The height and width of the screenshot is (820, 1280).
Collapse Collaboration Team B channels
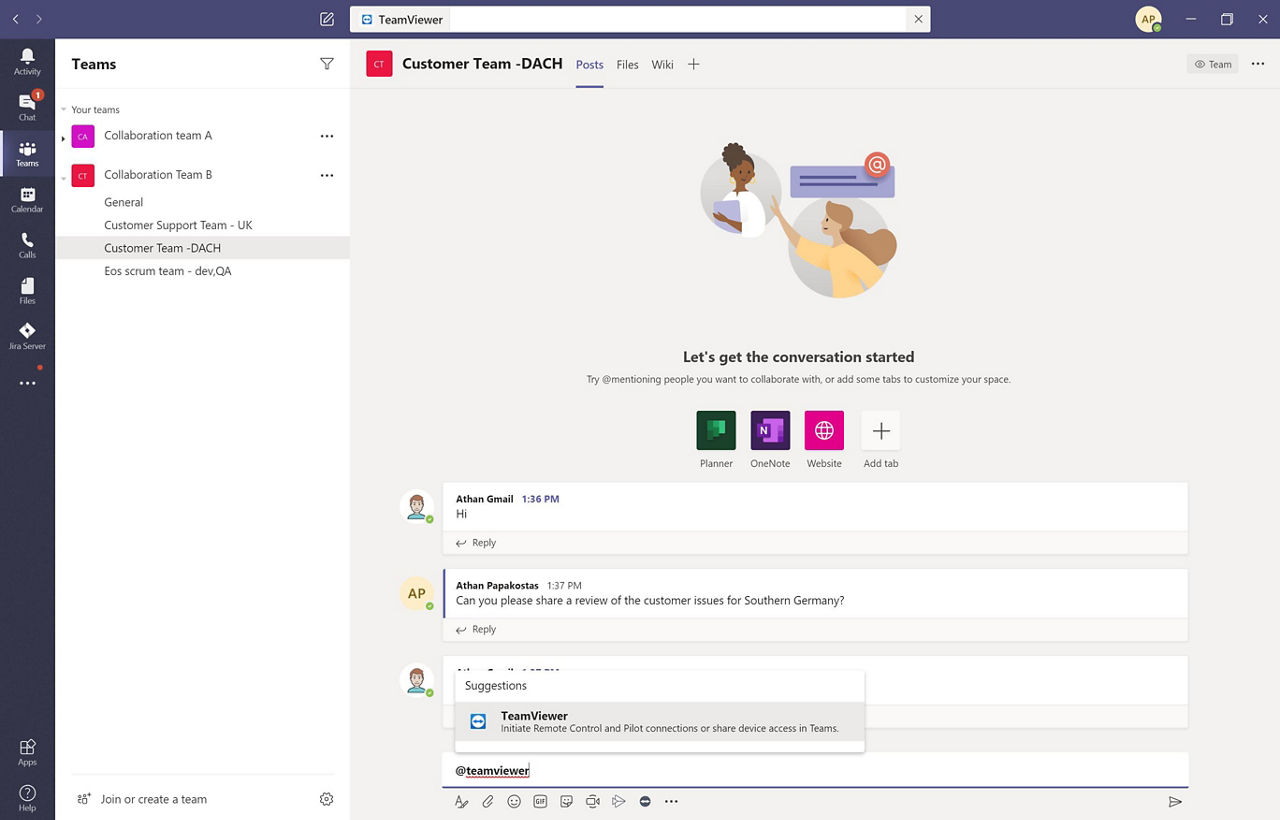tap(63, 175)
